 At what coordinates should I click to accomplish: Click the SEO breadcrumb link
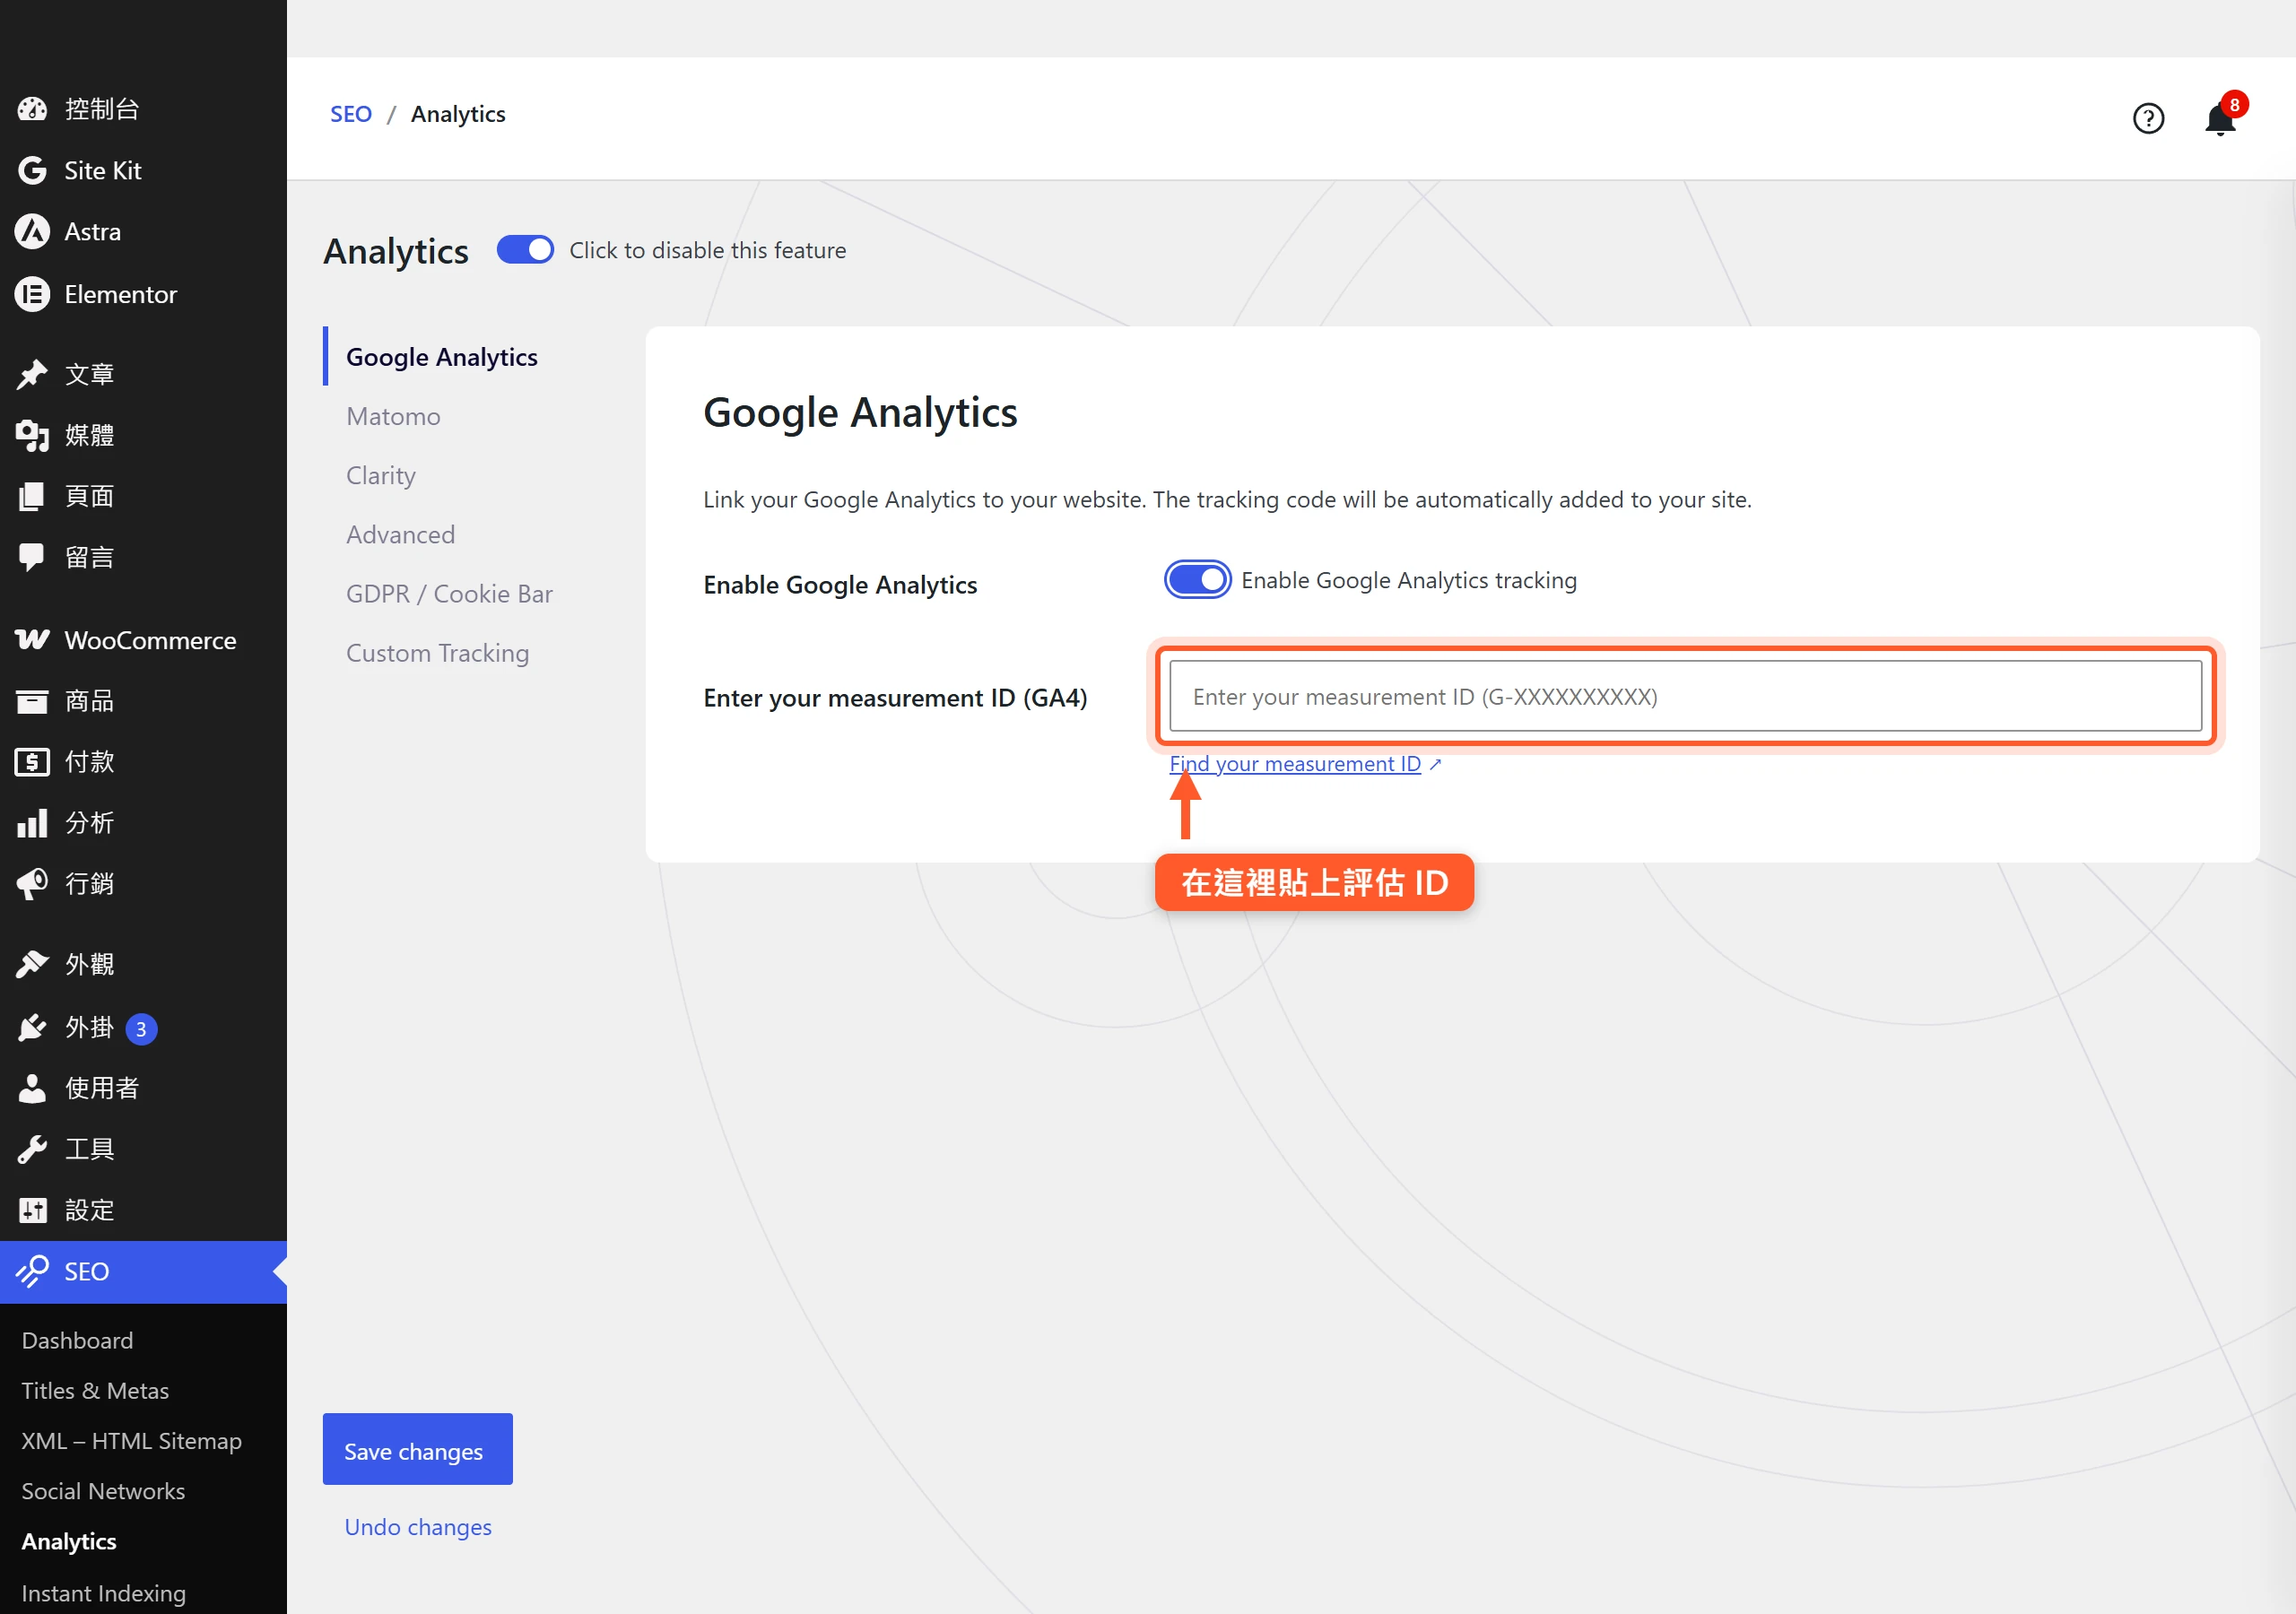[x=351, y=114]
